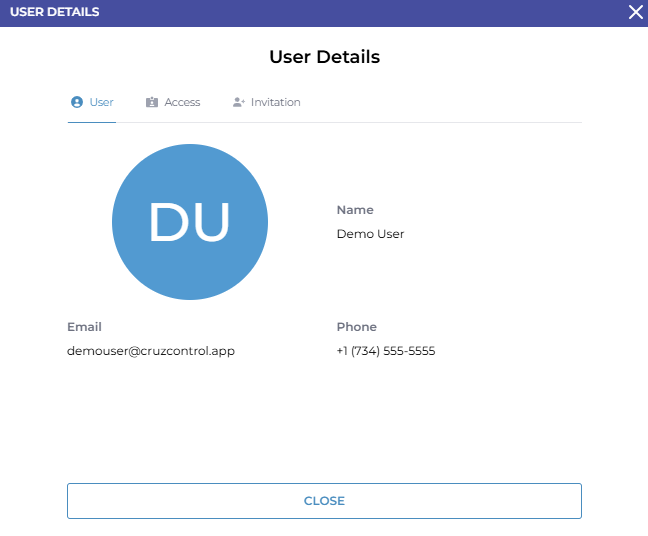Image resolution: width=648 pixels, height=536 pixels.
Task: Click the ID badge icon beside Access
Action: pyautogui.click(x=152, y=102)
